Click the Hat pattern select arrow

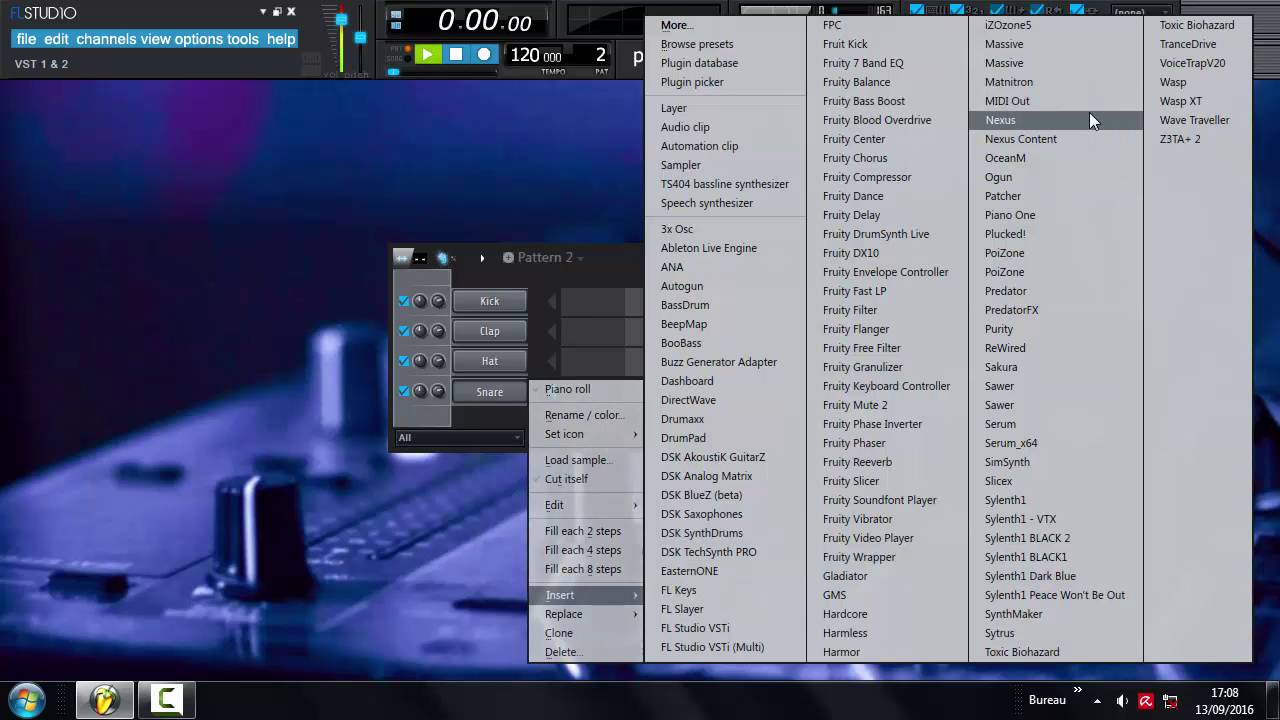551,361
